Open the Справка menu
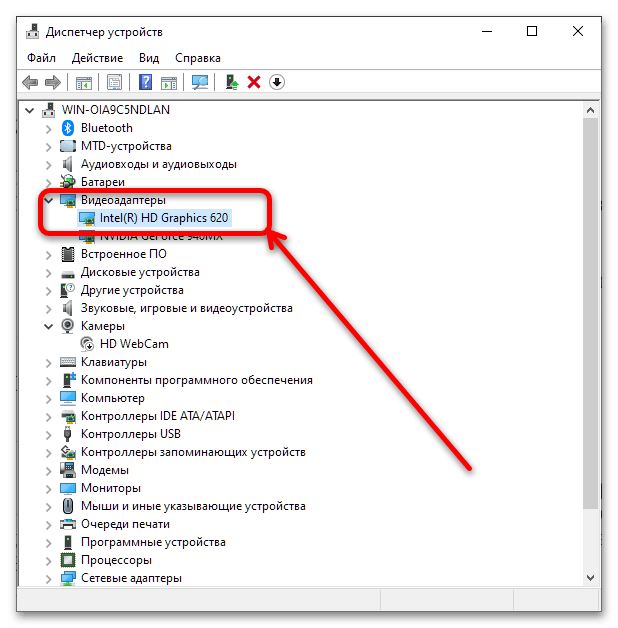618x628 pixels. coord(198,58)
